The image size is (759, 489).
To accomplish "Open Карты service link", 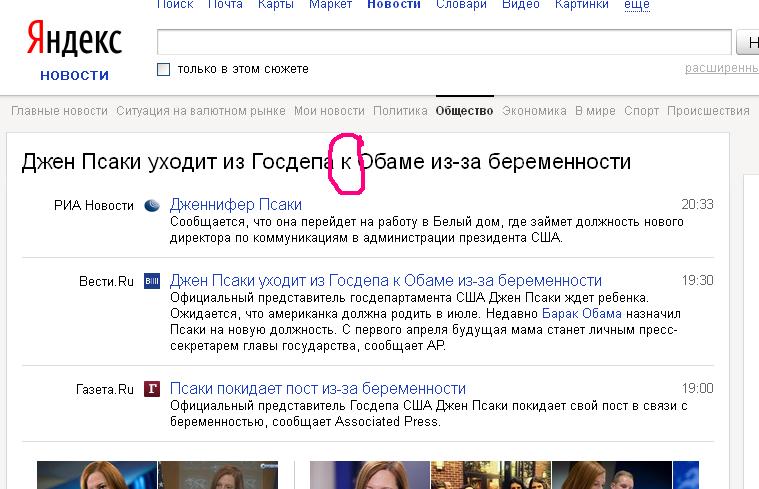I will pos(276,4).
